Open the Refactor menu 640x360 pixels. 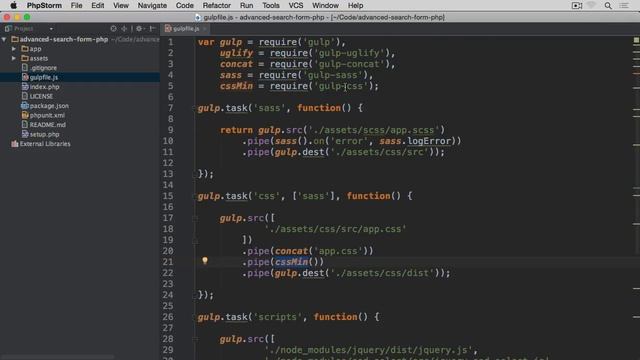click(216, 5)
